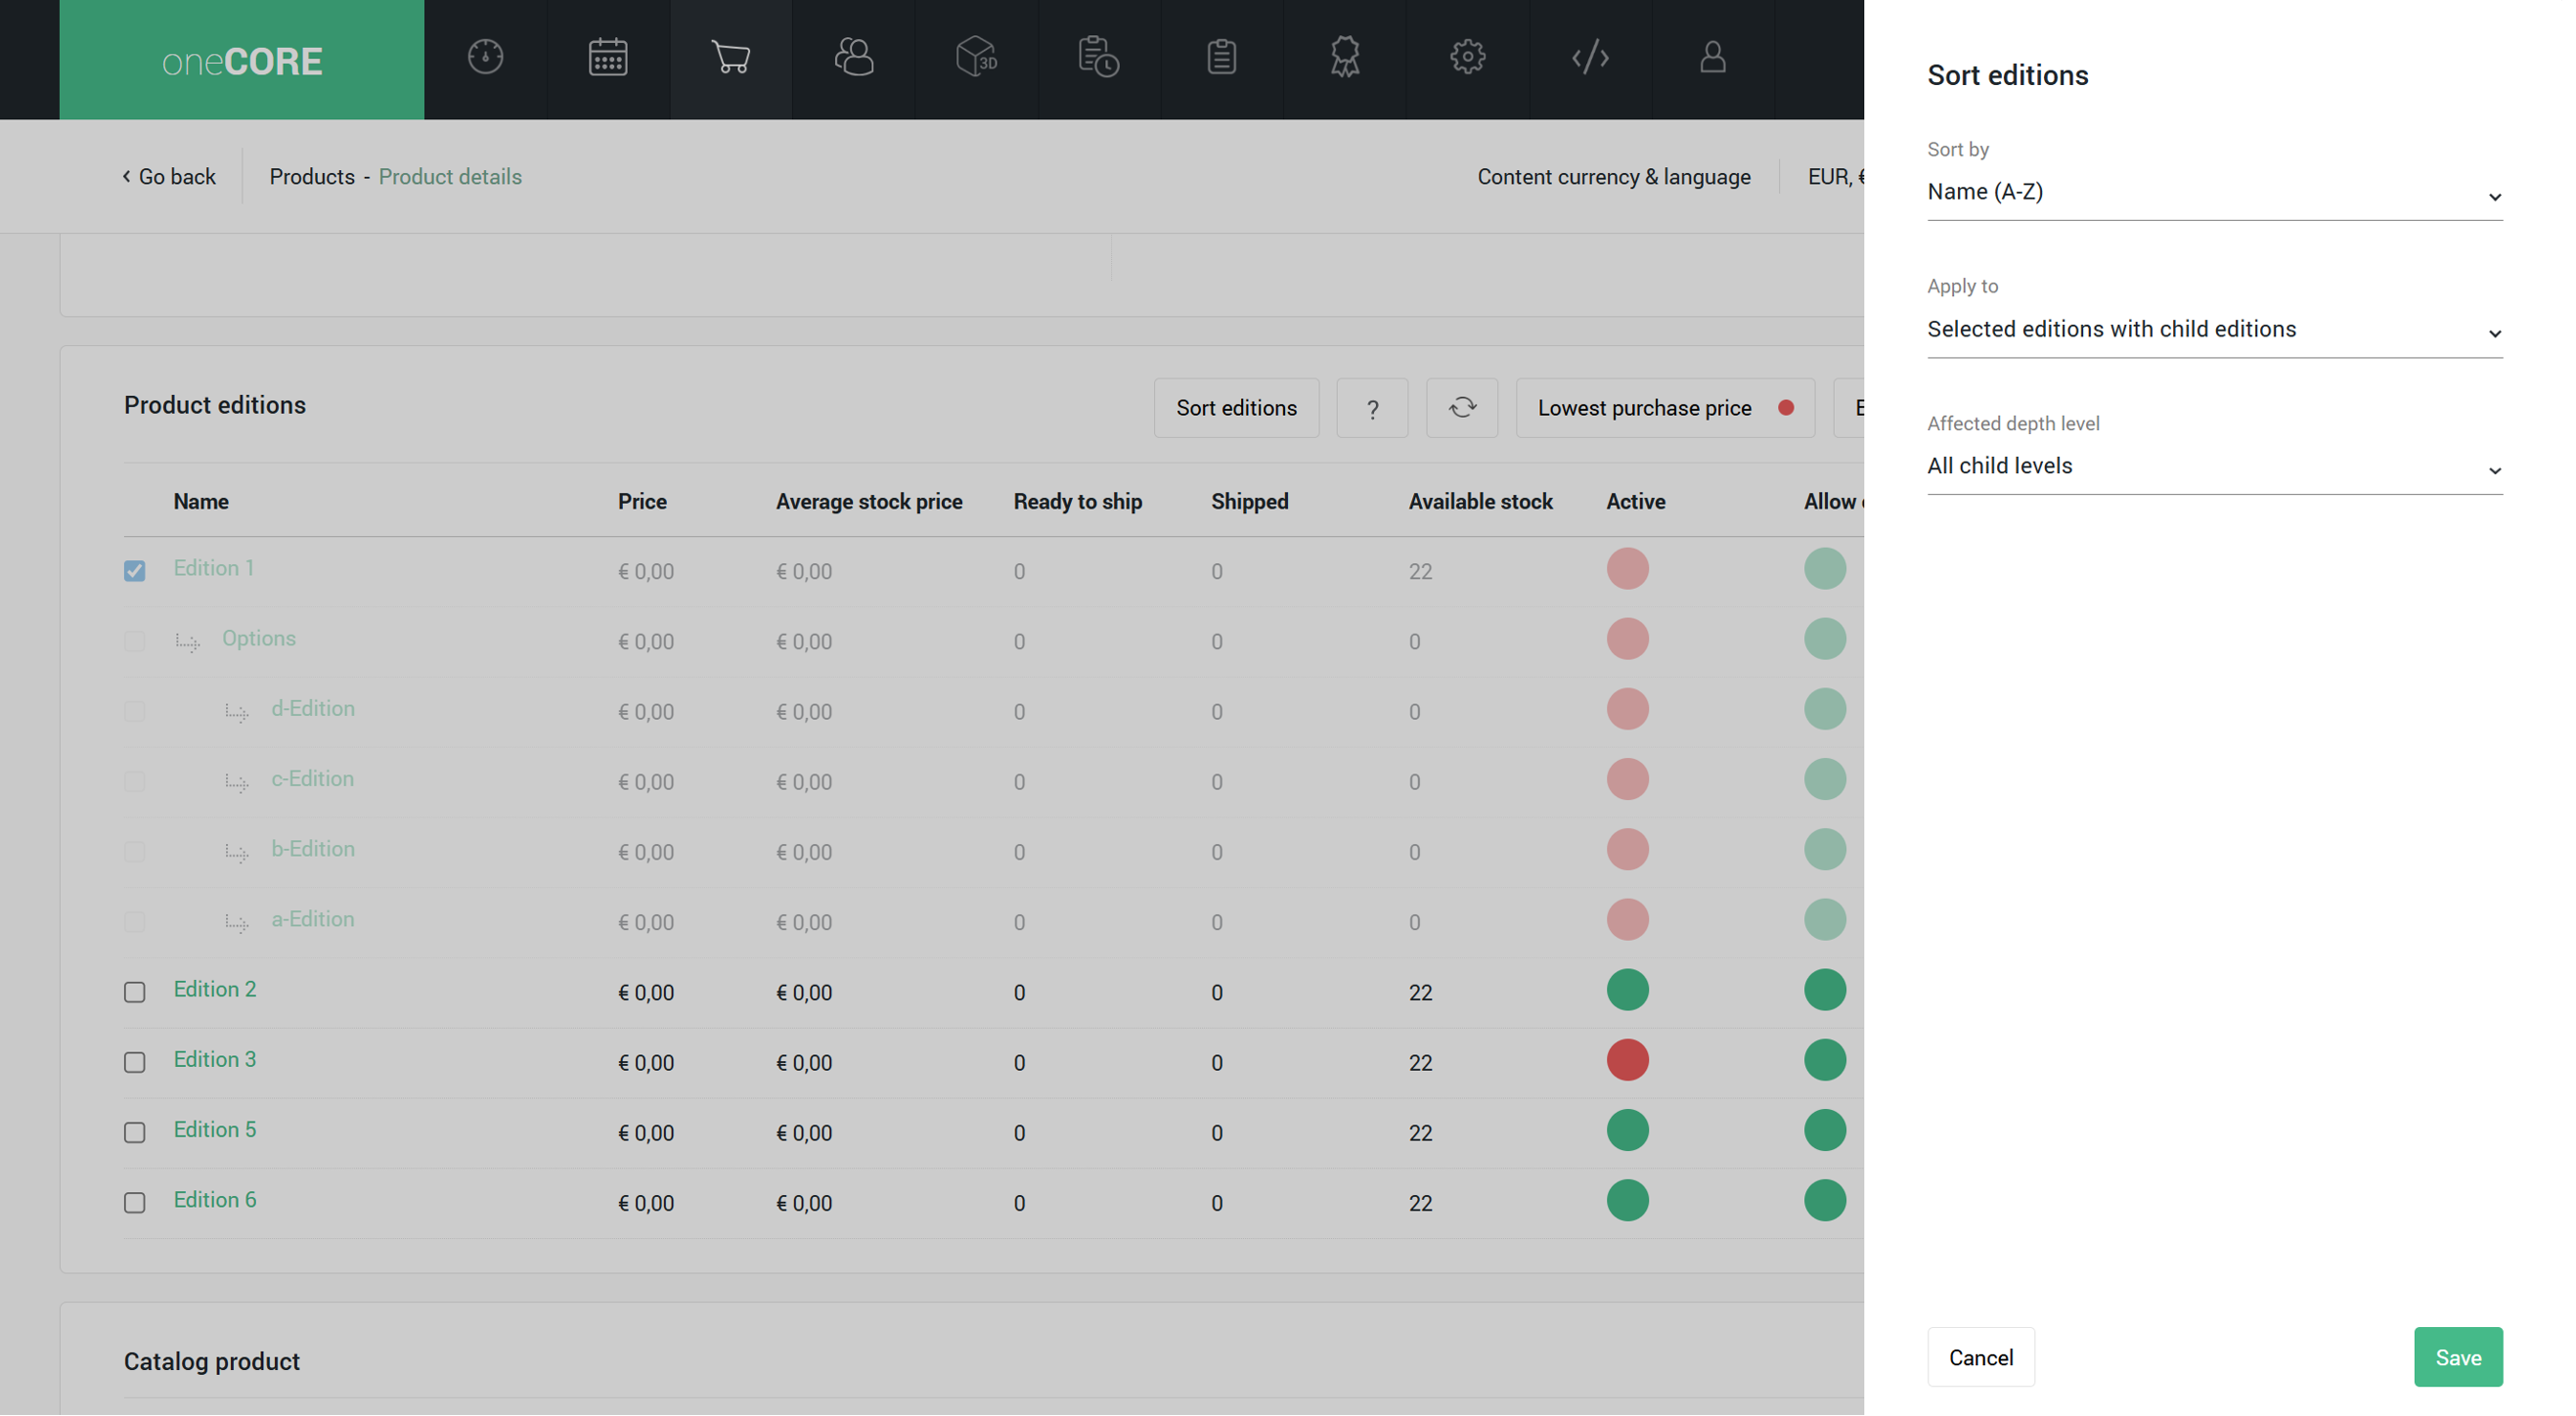Uncheck the Edition 1 checkbox
Viewport: 2576px width, 1416px height.
click(135, 571)
